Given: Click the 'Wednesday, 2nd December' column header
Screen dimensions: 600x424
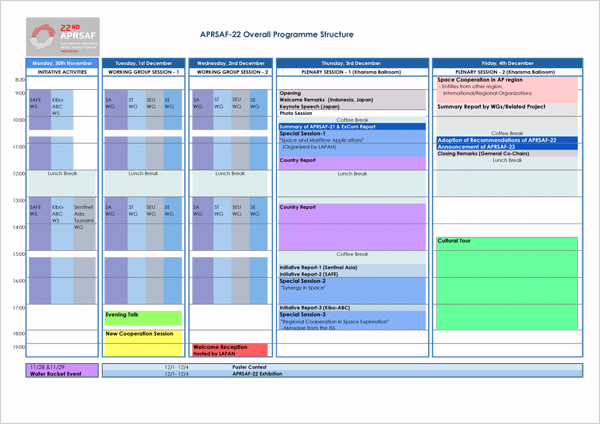Looking at the screenshot, I should point(231,63).
